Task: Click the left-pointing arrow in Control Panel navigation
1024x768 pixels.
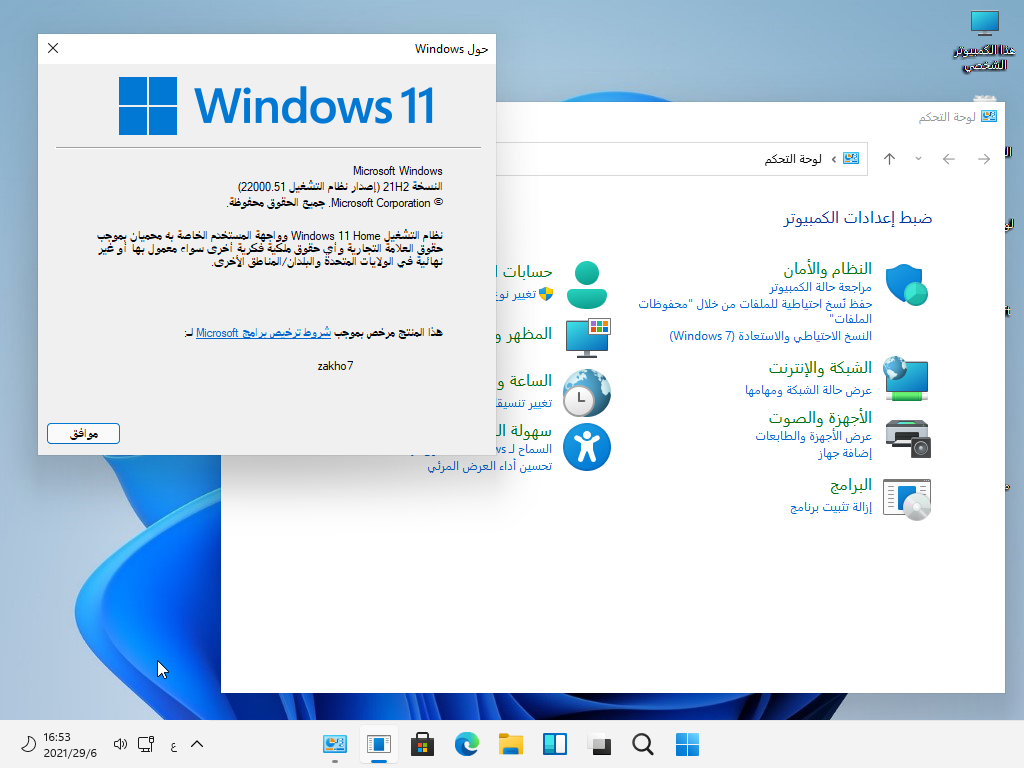Action: click(x=949, y=159)
